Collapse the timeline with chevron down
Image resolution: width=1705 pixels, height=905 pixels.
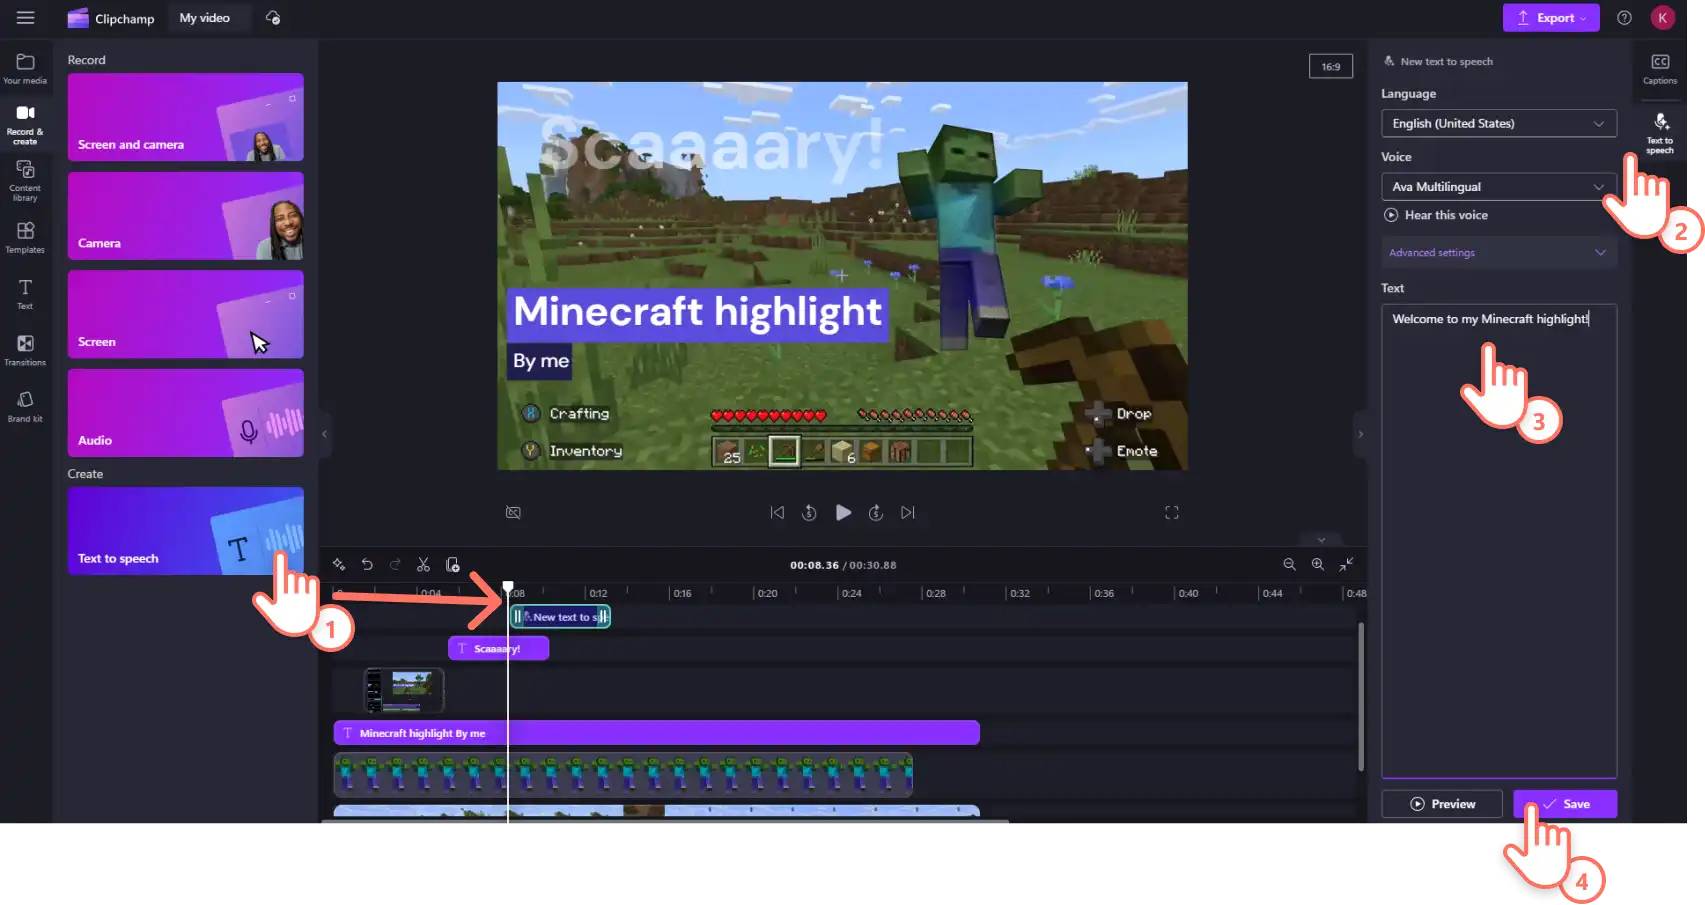tap(1321, 540)
